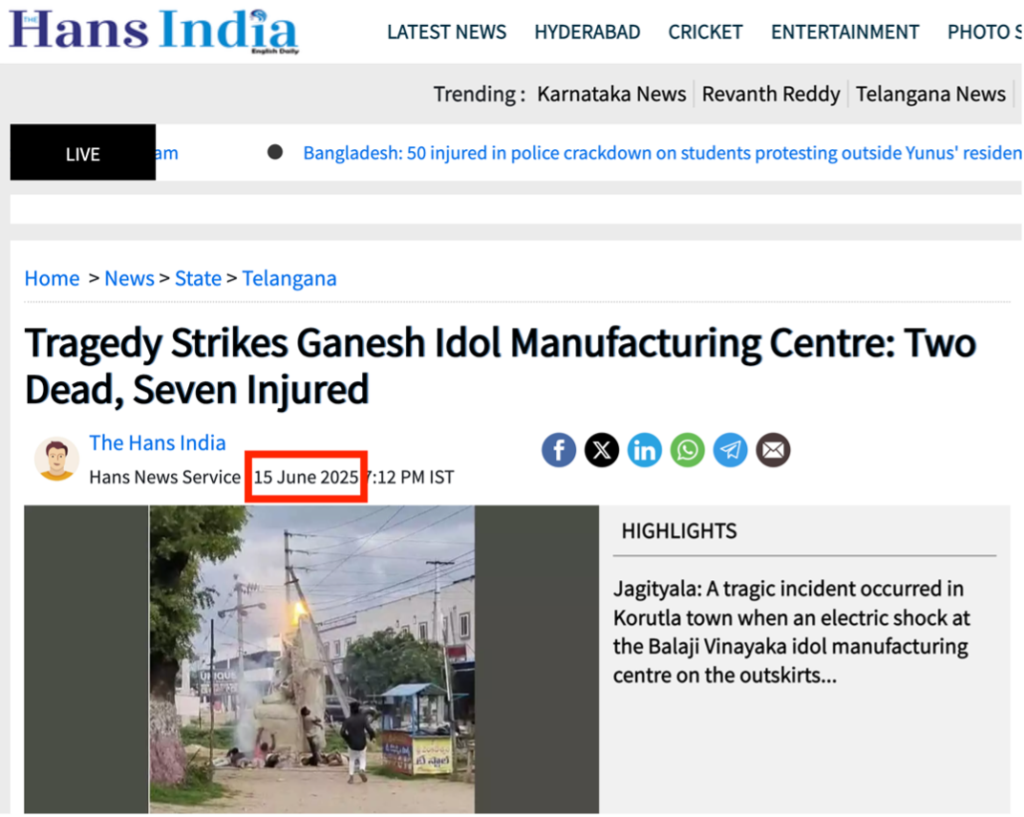Image resolution: width=1024 pixels, height=817 pixels.
Task: Select the Telangana News trending link
Action: point(931,94)
